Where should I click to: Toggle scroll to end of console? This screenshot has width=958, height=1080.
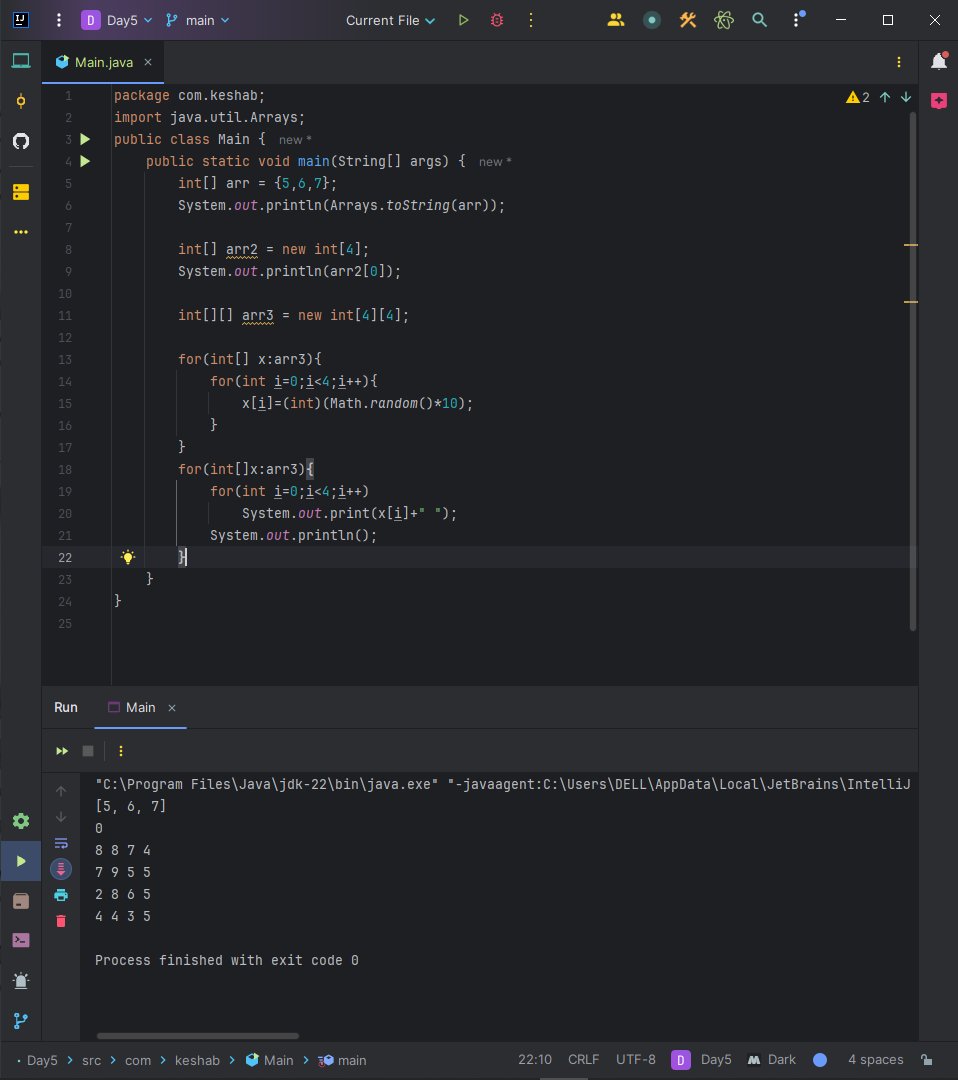pyautogui.click(x=61, y=869)
